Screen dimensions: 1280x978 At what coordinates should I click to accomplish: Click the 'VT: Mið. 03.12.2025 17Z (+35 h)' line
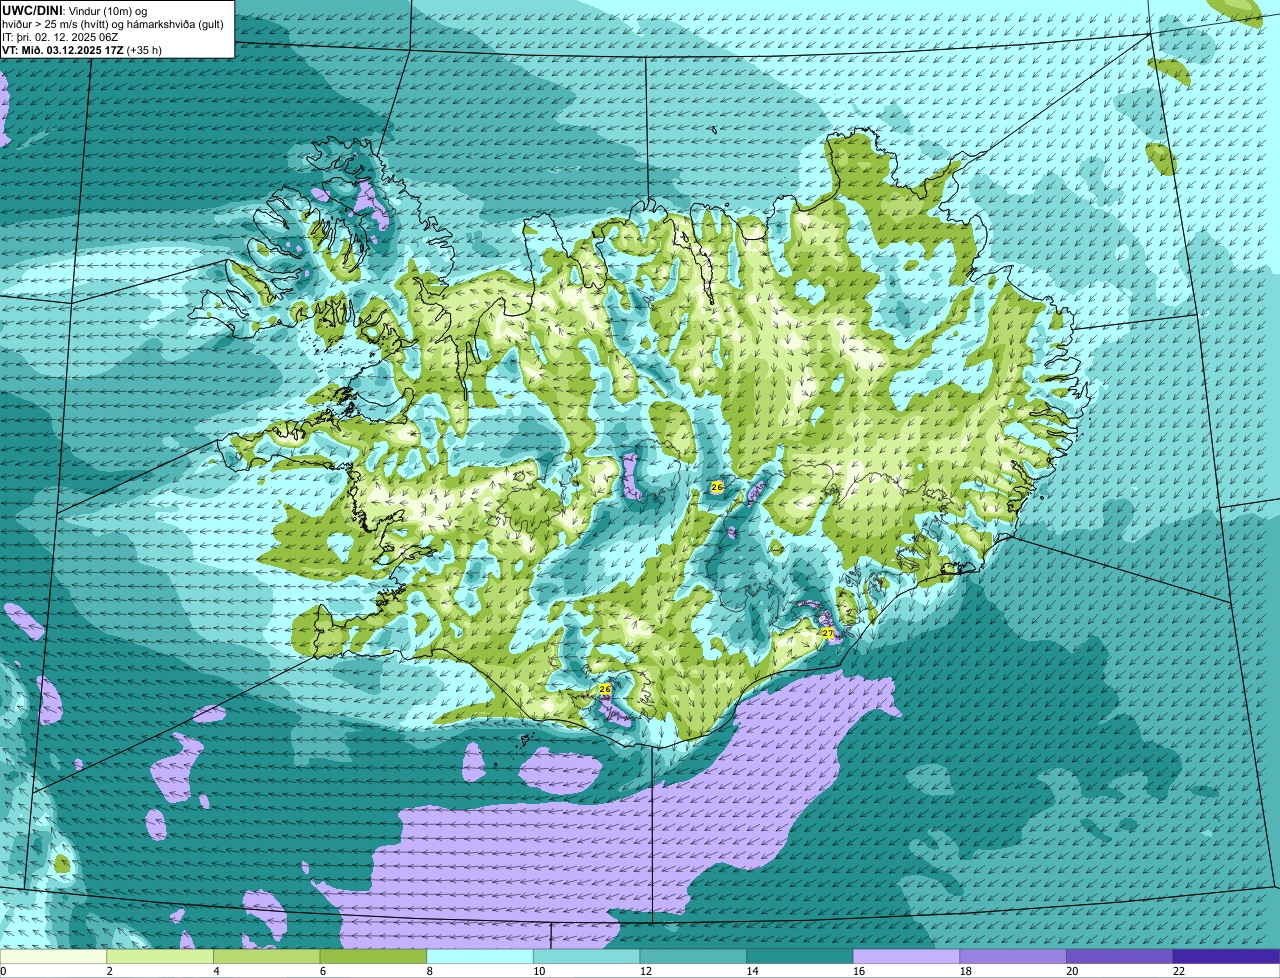coord(82,49)
